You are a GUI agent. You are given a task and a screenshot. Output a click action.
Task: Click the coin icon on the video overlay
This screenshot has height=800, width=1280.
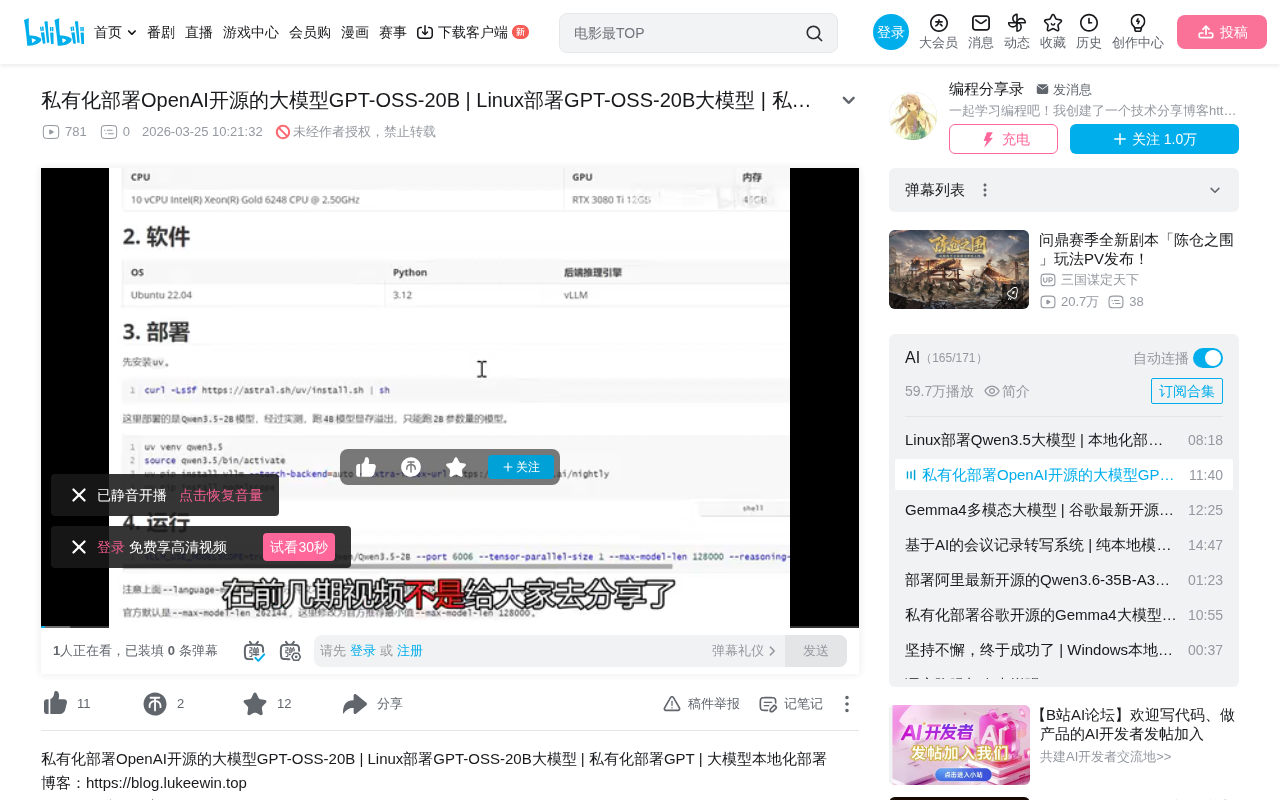pos(411,467)
